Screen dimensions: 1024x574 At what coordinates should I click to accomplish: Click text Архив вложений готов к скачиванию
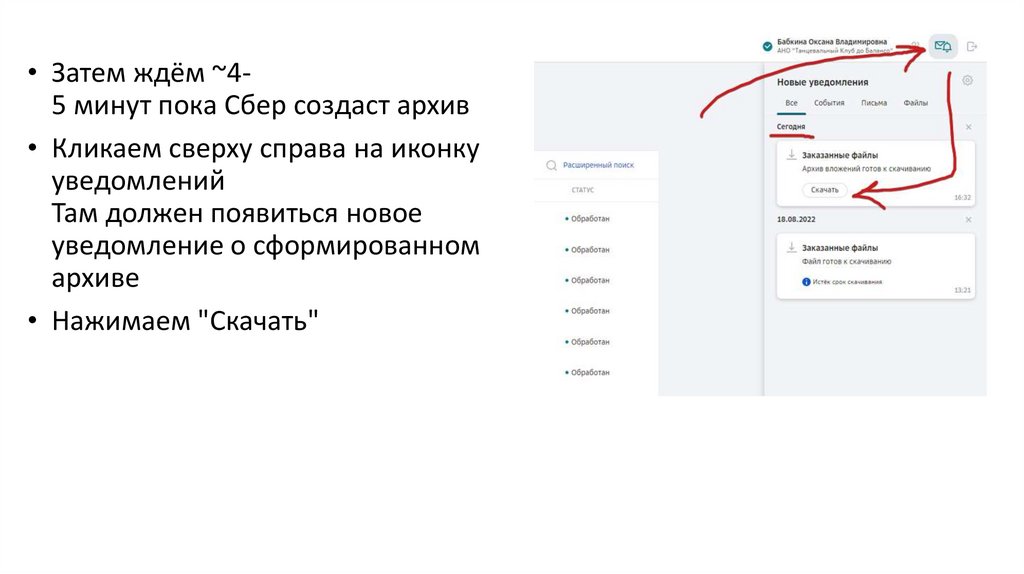[866, 168]
